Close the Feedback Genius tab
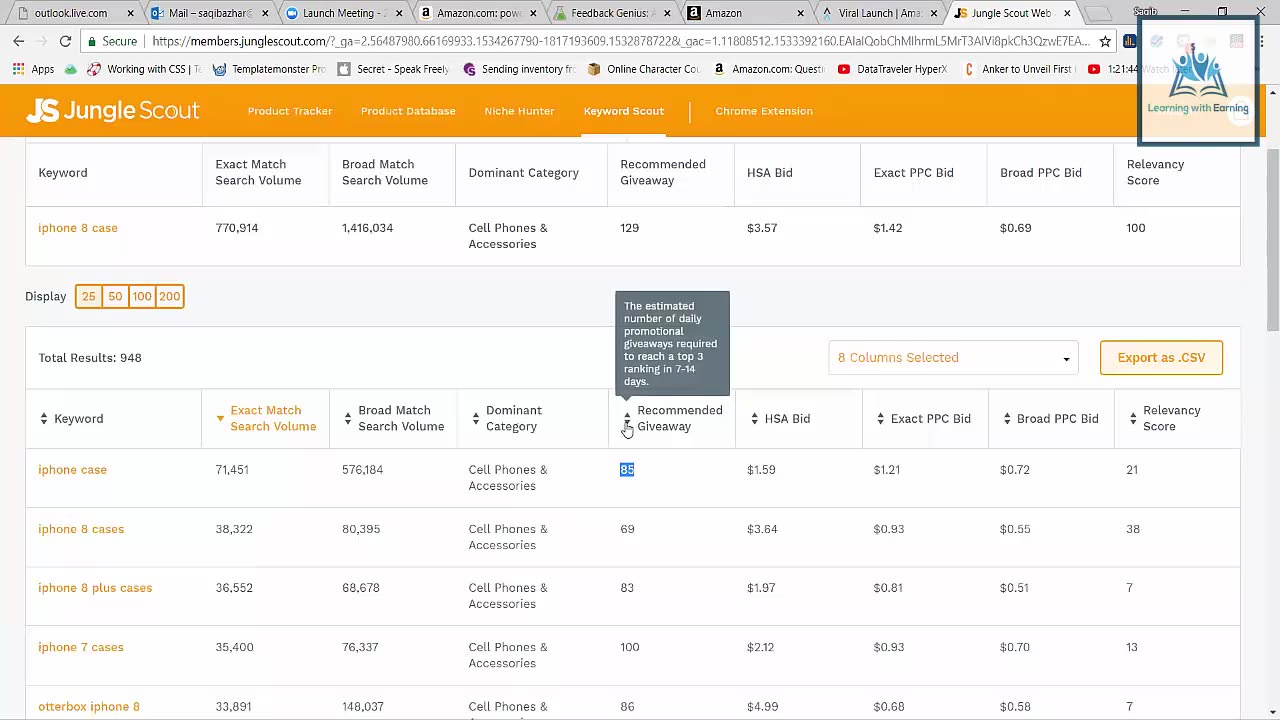Image resolution: width=1280 pixels, height=720 pixels. pyautogui.click(x=666, y=13)
